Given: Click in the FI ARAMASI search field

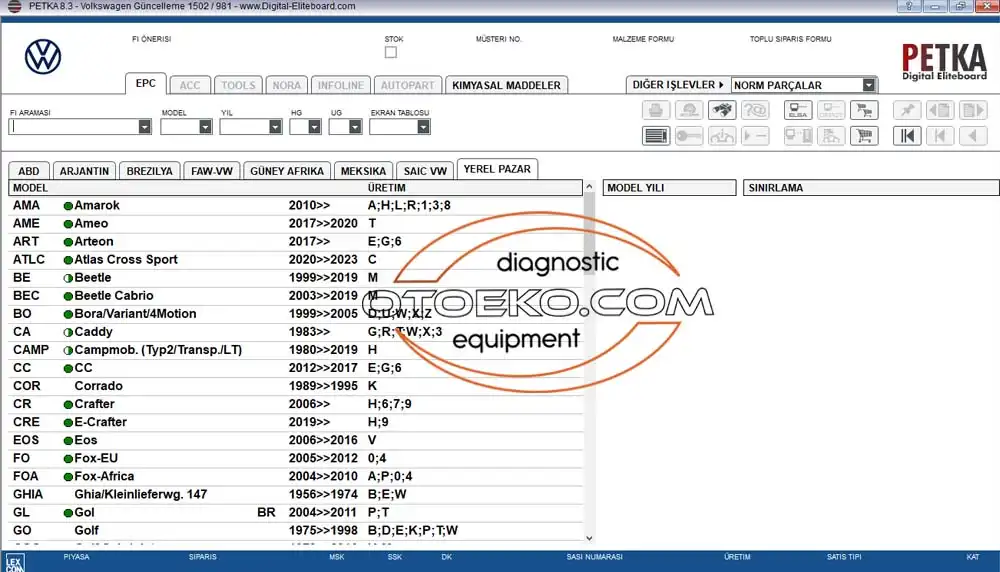Looking at the screenshot, I should 72,127.
